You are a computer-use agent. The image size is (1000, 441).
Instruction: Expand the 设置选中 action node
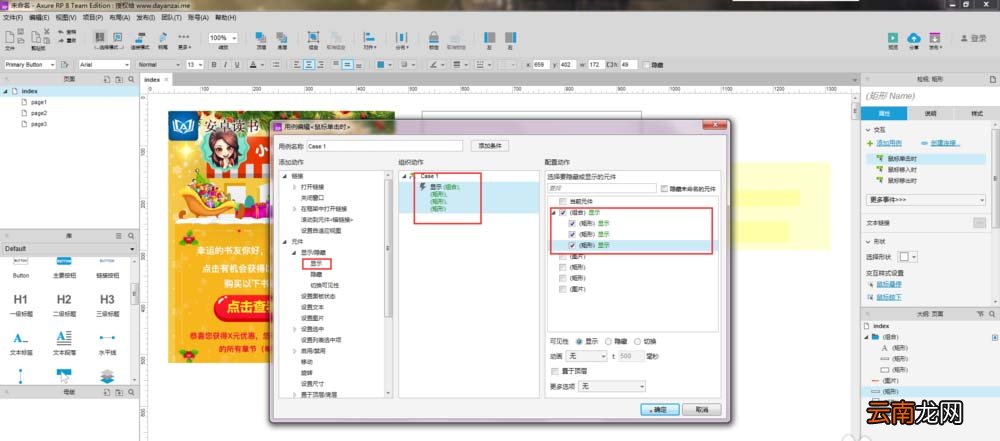point(295,329)
